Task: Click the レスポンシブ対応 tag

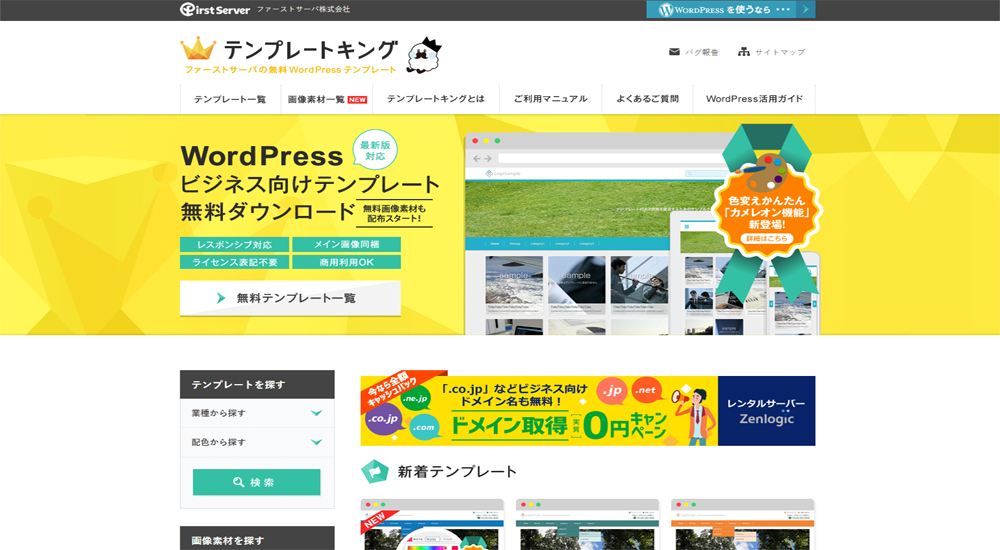Action: coord(234,244)
